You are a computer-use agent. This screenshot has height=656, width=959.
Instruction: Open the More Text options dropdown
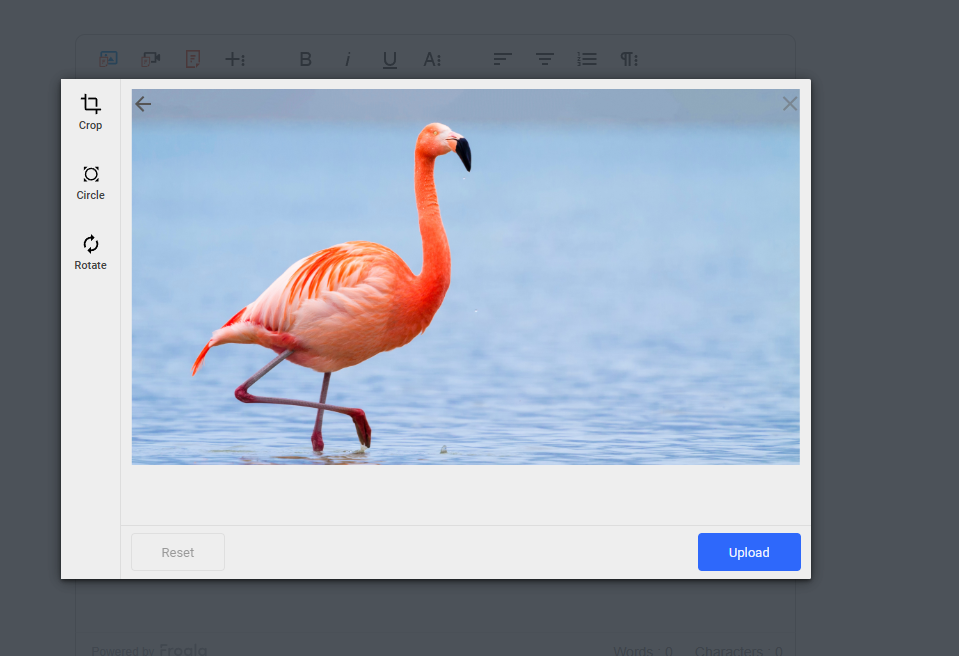point(431,59)
